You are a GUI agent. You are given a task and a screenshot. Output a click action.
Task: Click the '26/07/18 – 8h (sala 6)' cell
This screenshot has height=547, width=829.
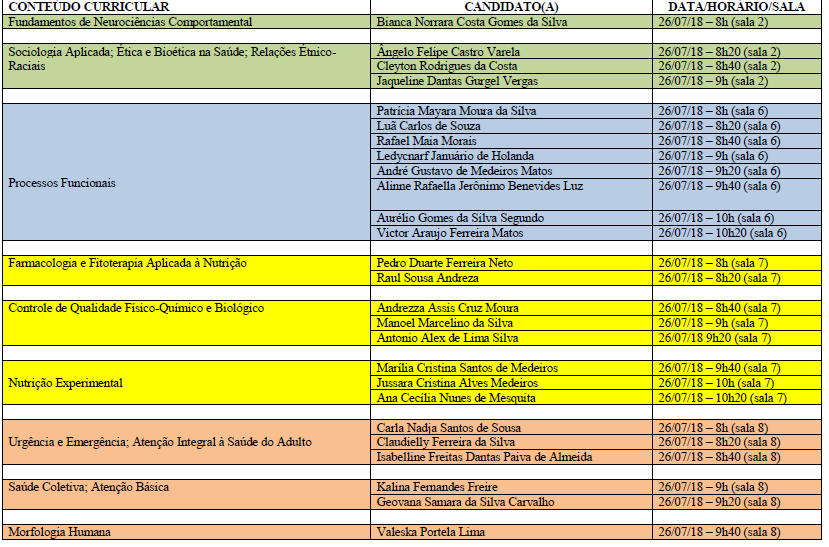tap(737, 111)
